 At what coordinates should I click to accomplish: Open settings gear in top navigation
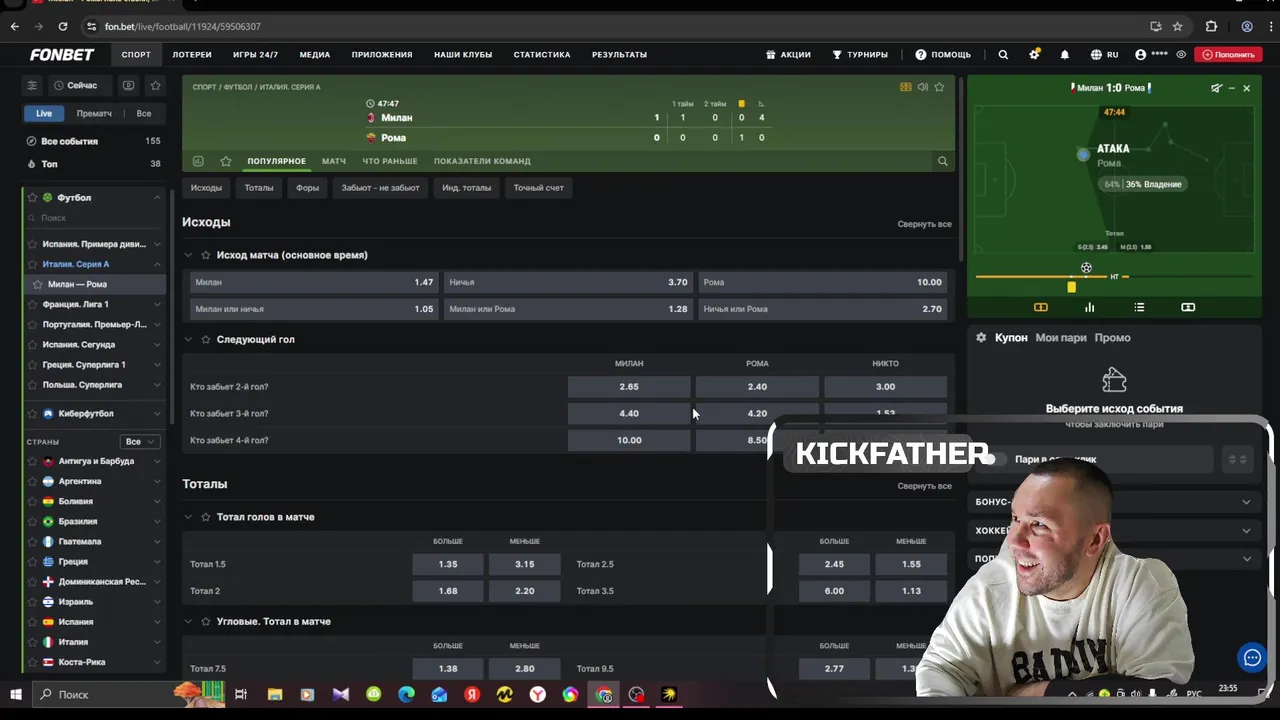1034,55
